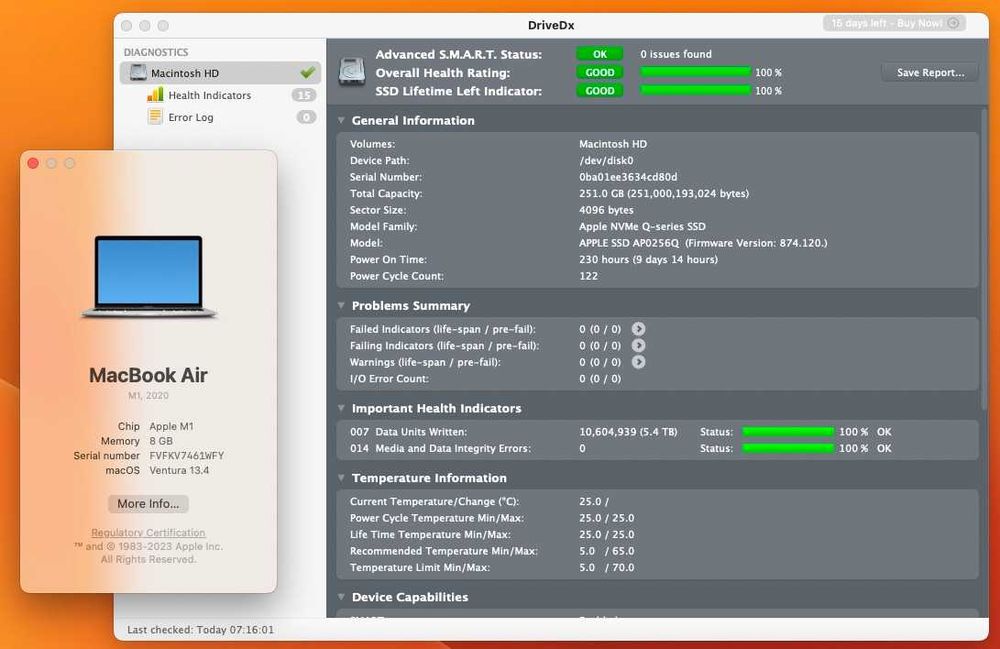1000x649 pixels.
Task: Click More Info in About This Mac
Action: point(148,504)
